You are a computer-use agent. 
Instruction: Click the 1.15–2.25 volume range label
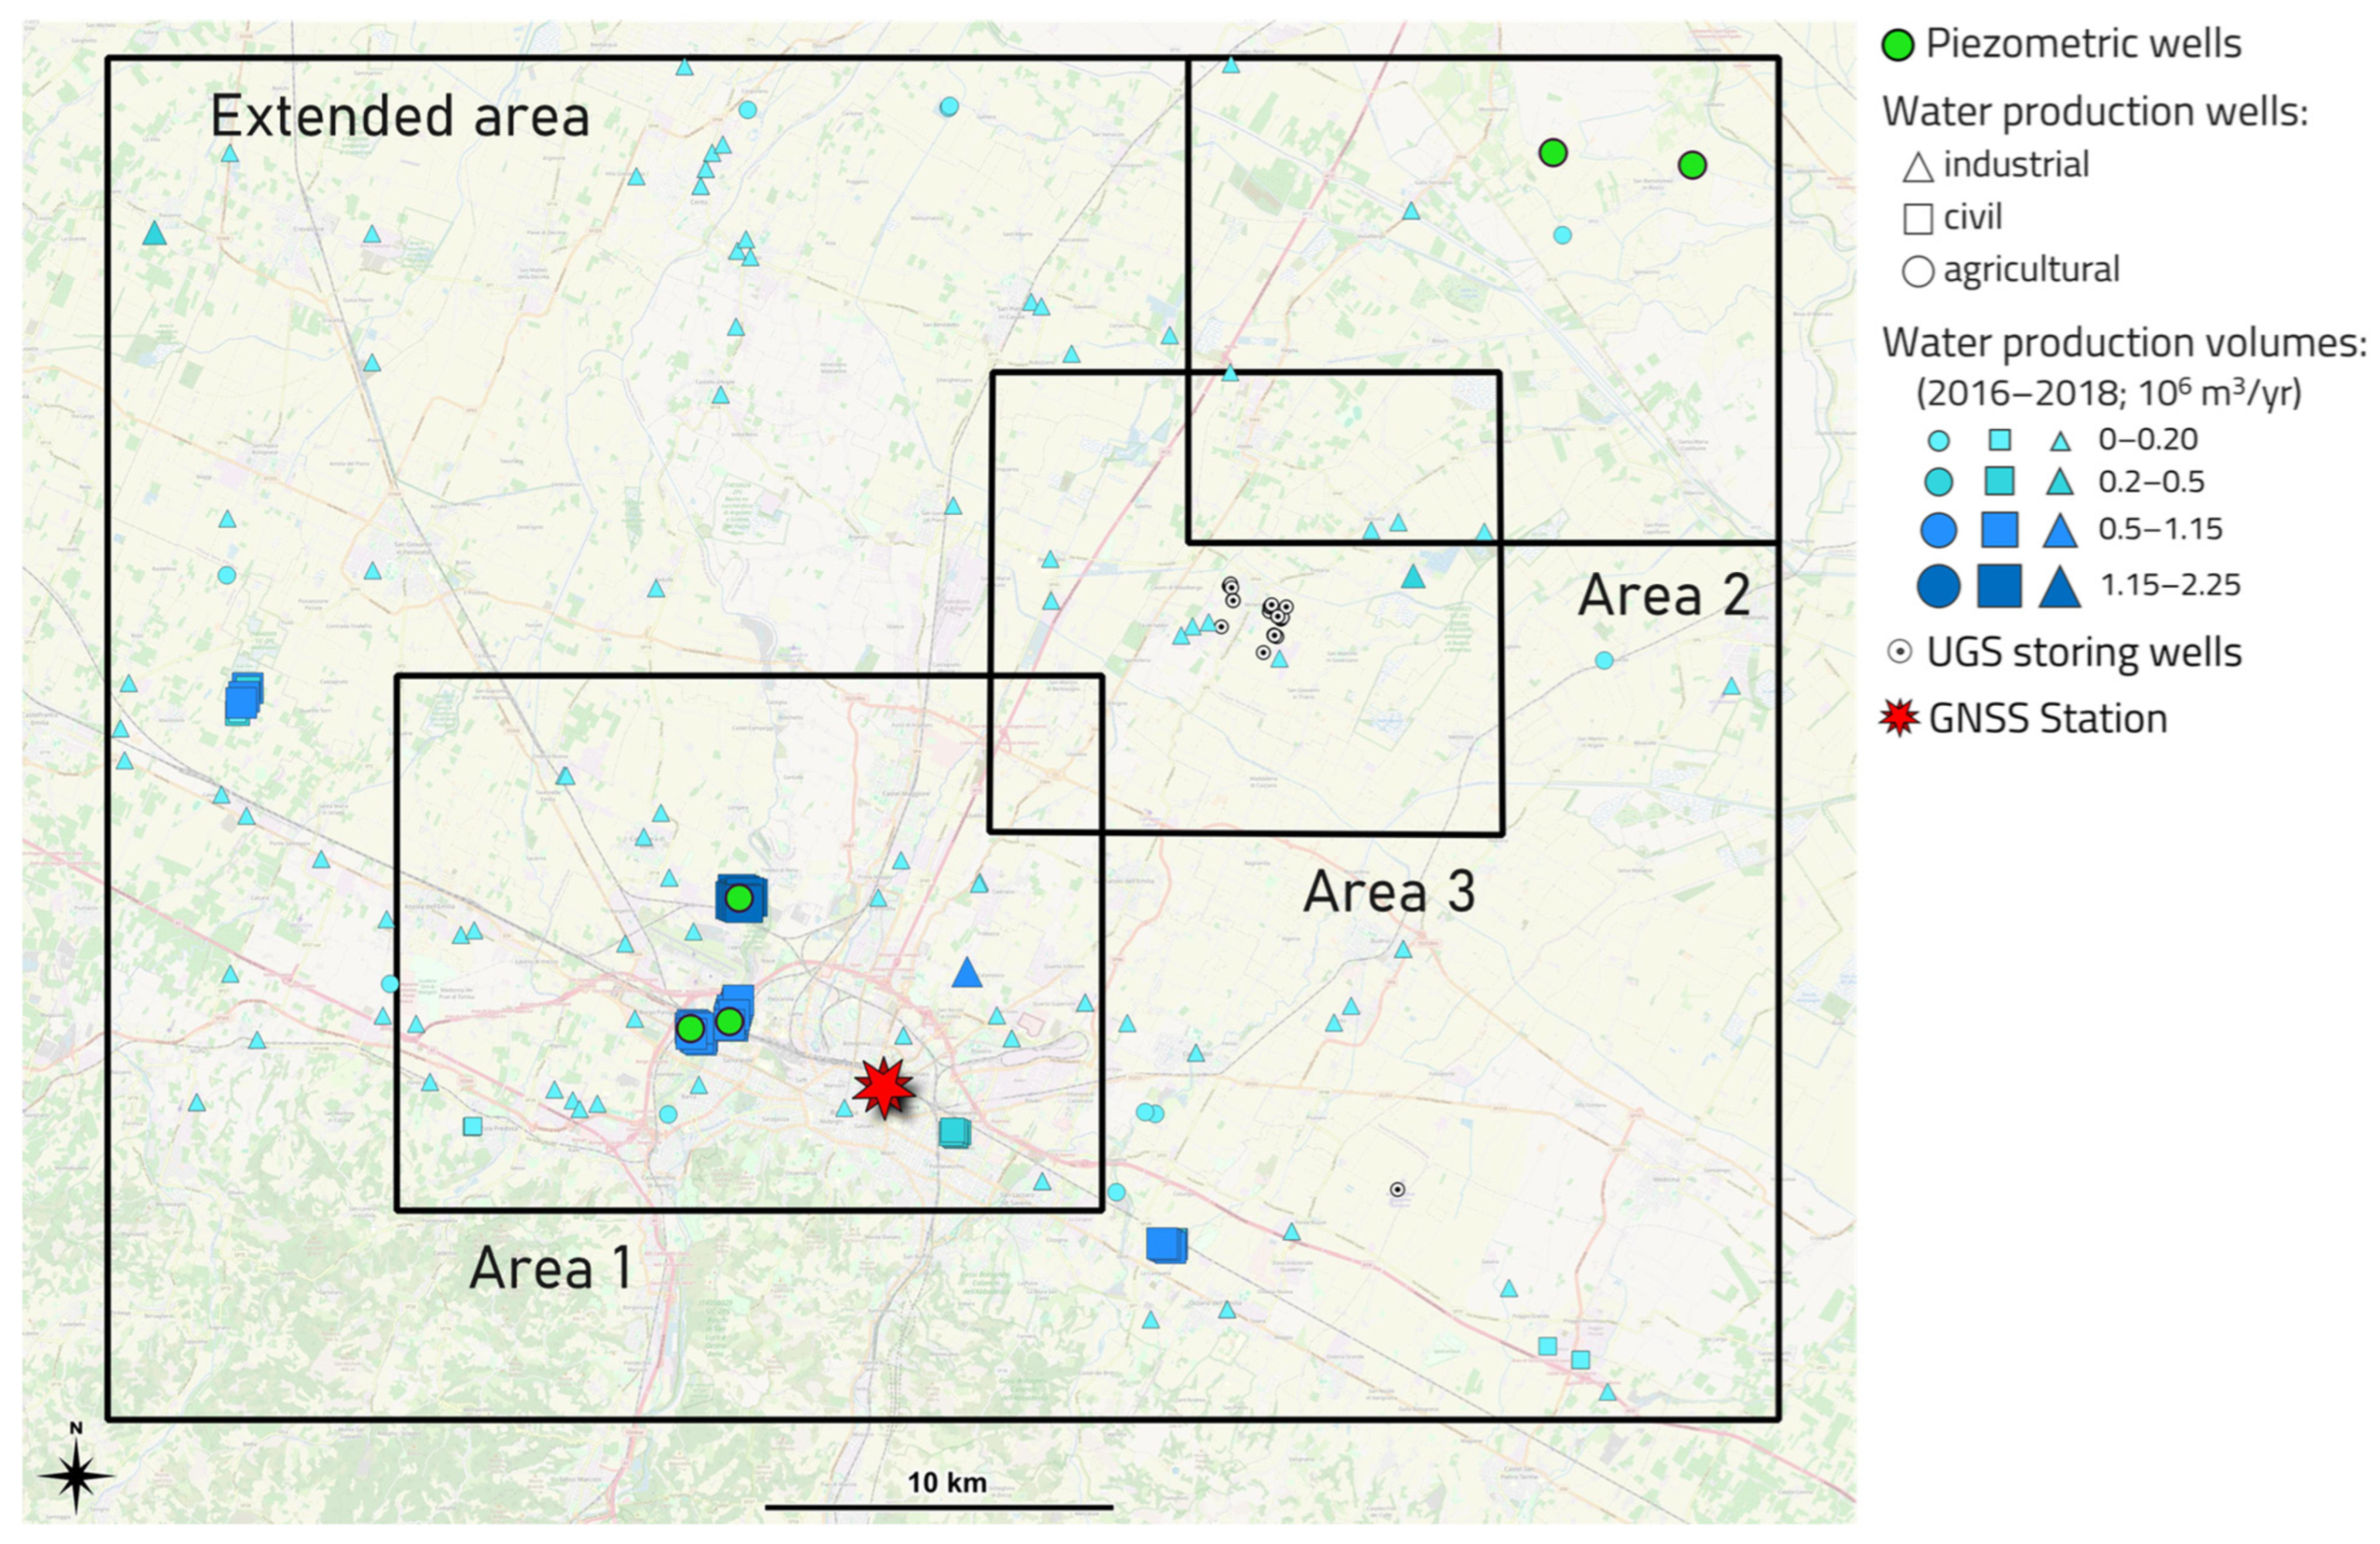point(2170,585)
